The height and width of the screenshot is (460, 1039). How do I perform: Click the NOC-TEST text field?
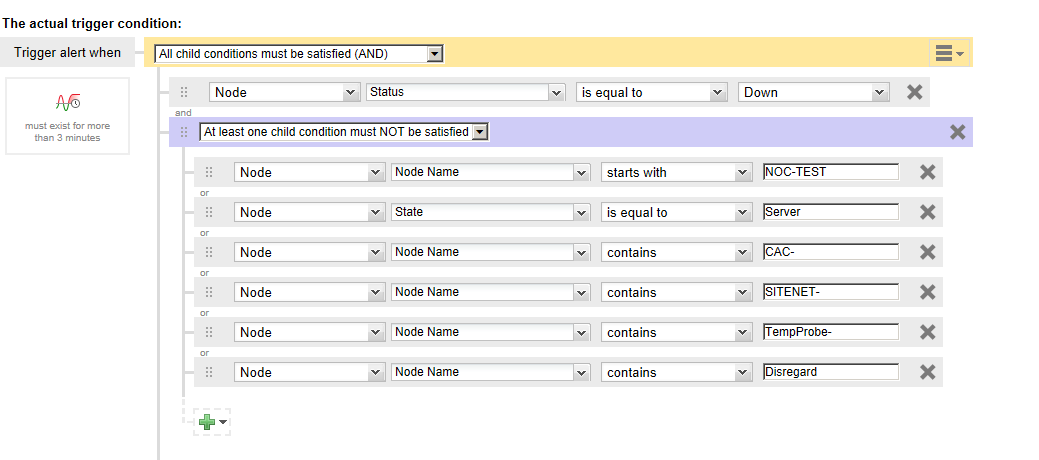point(830,172)
